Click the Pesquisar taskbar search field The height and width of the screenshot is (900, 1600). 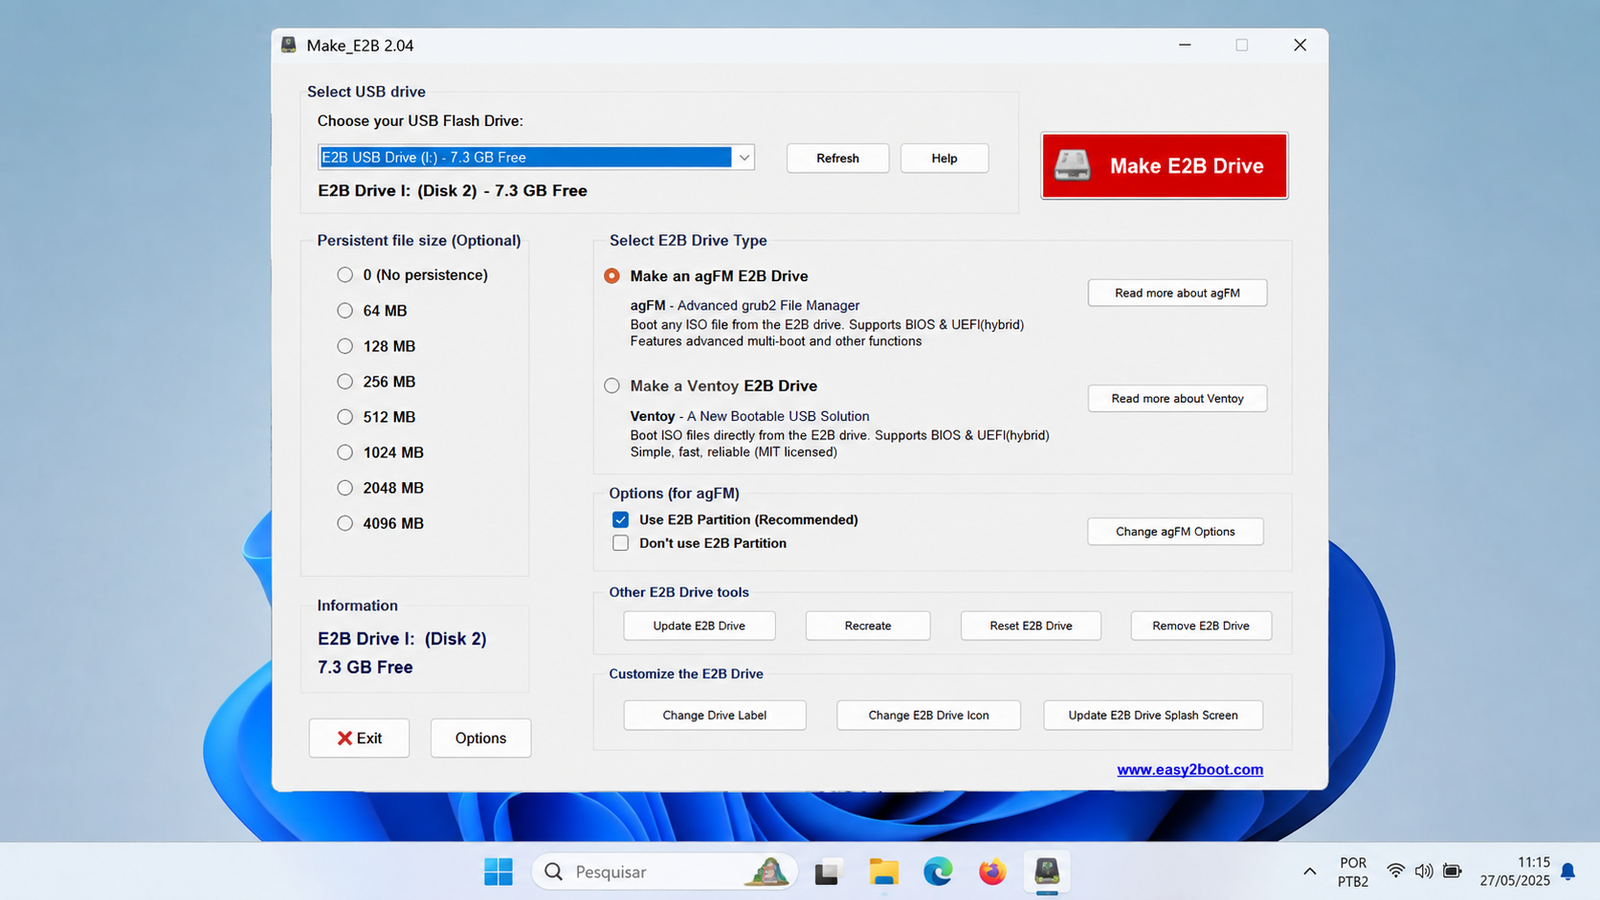[664, 872]
